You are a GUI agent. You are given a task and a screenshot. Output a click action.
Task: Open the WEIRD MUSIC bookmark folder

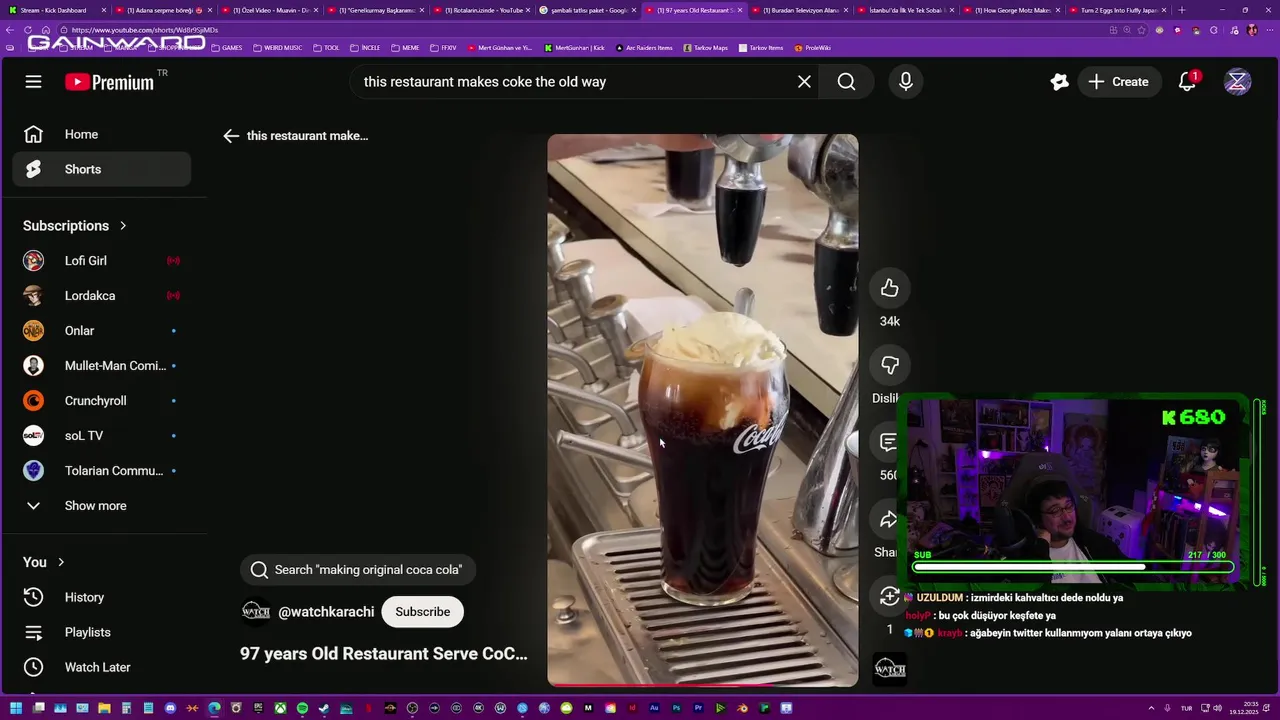point(278,48)
